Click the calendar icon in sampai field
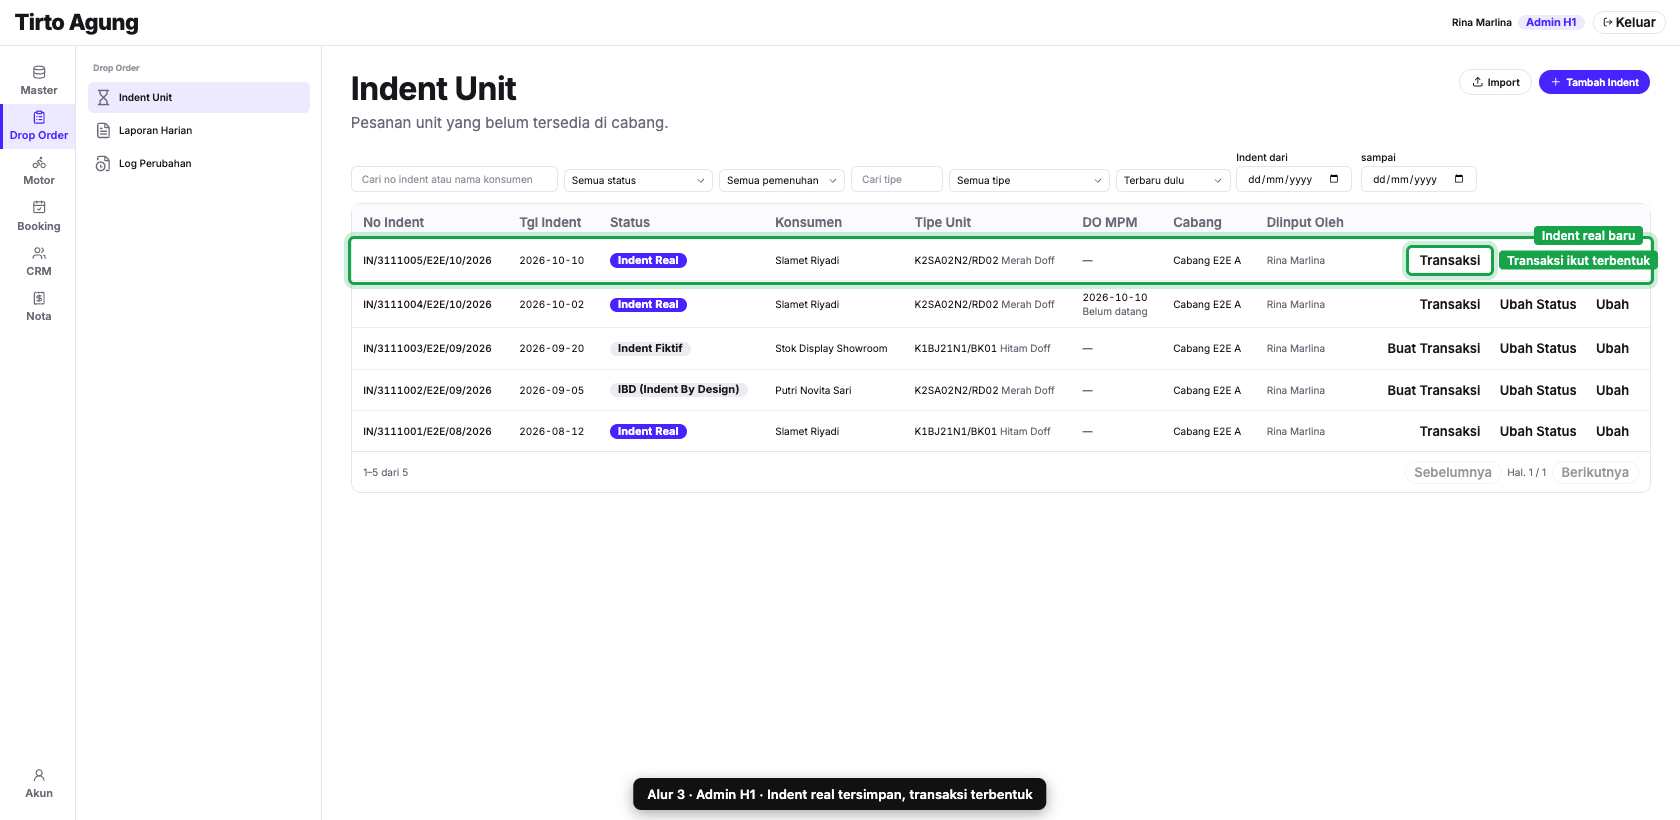 [1459, 179]
